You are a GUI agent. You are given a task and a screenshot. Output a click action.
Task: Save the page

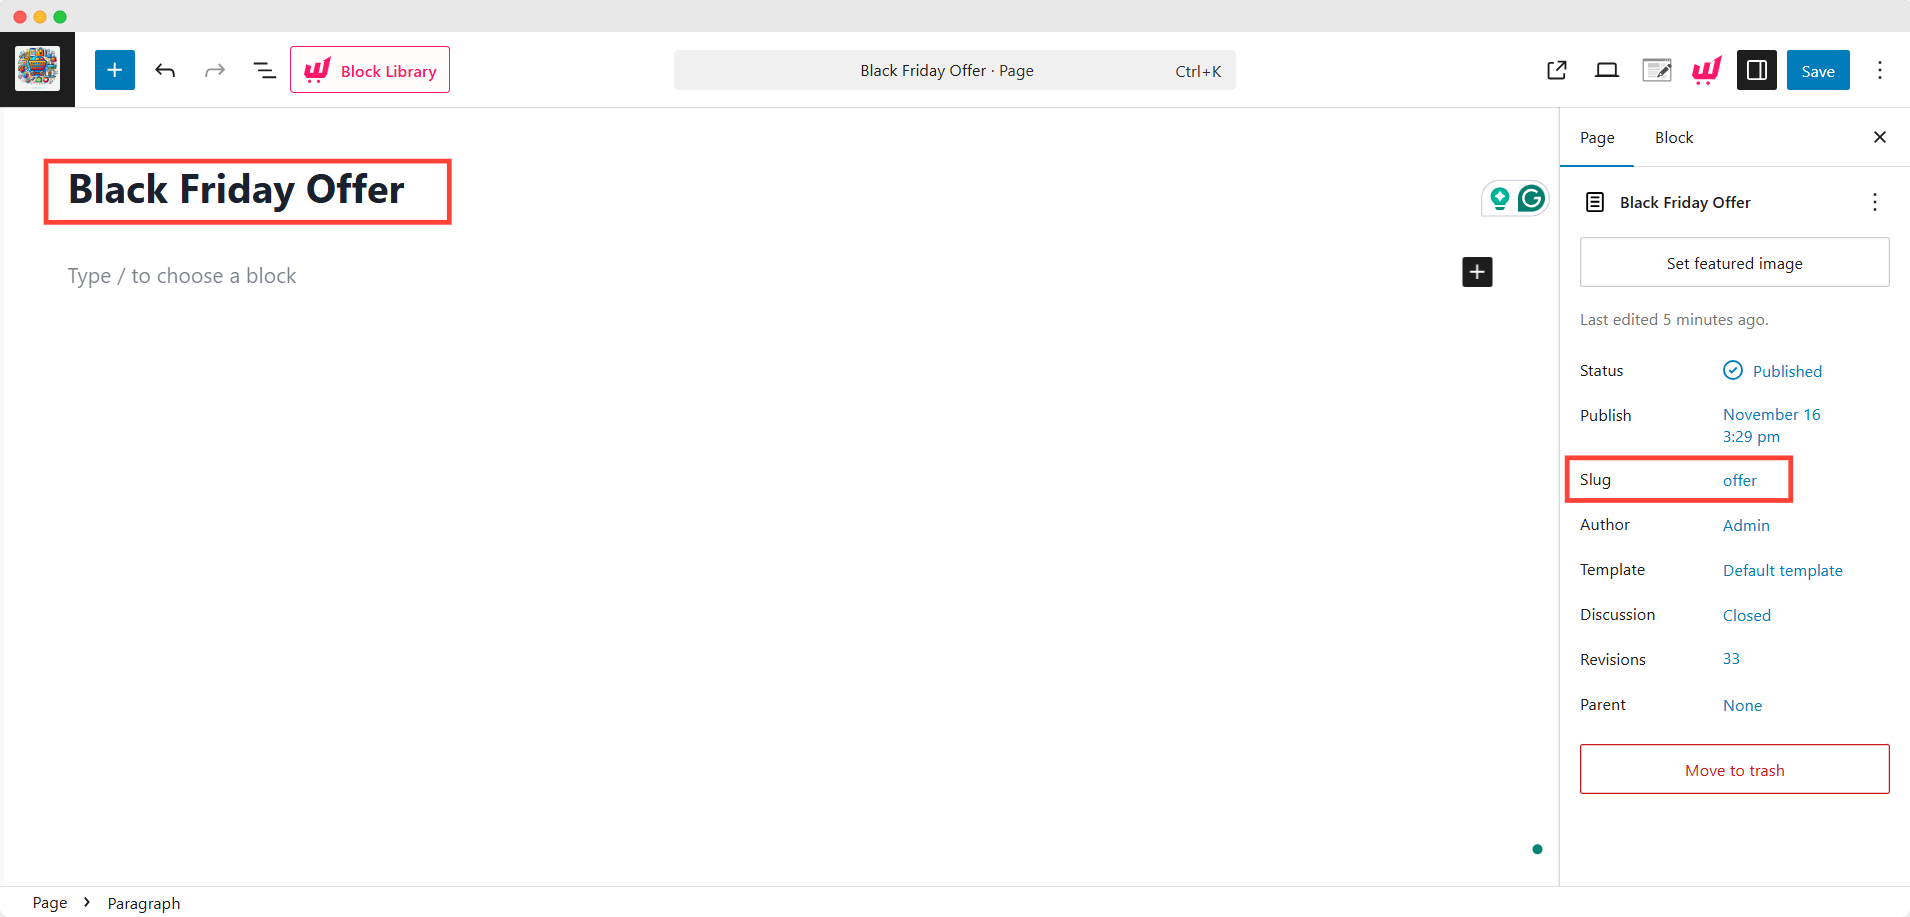click(1817, 70)
